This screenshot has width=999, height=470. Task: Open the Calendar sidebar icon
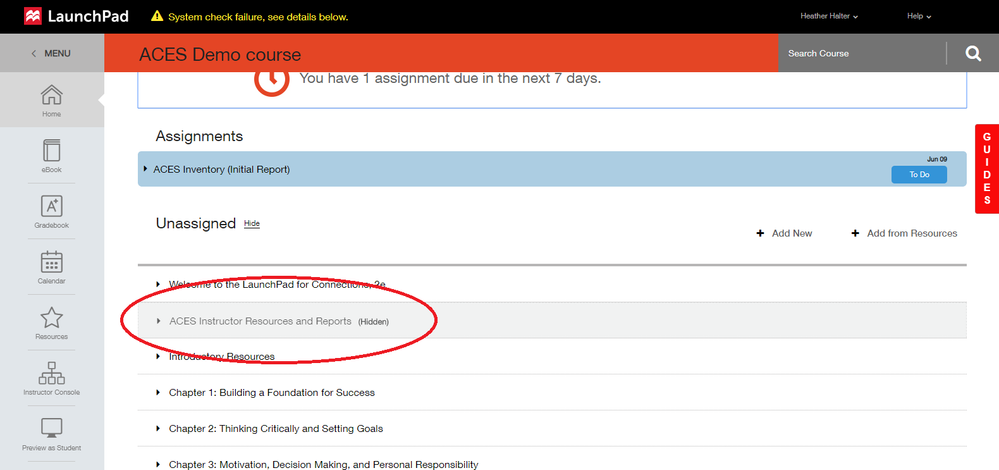(51, 263)
